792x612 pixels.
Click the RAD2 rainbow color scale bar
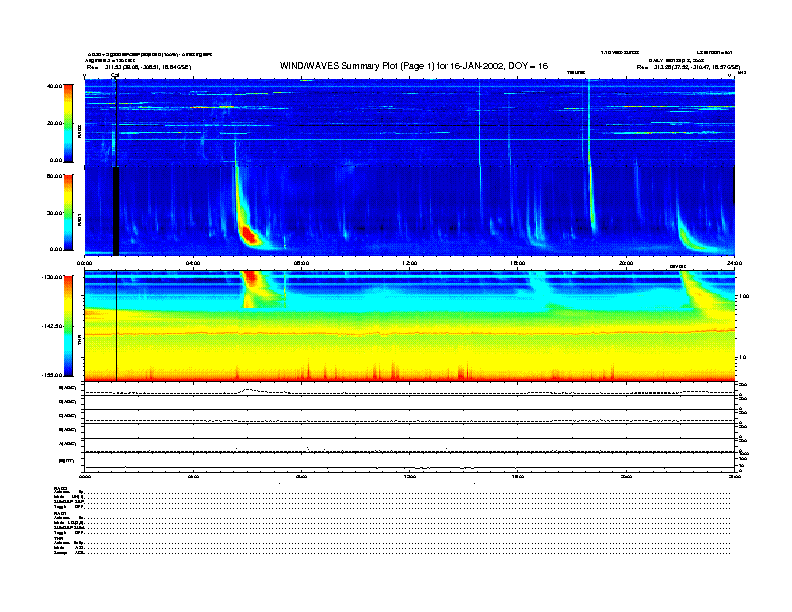click(x=68, y=123)
